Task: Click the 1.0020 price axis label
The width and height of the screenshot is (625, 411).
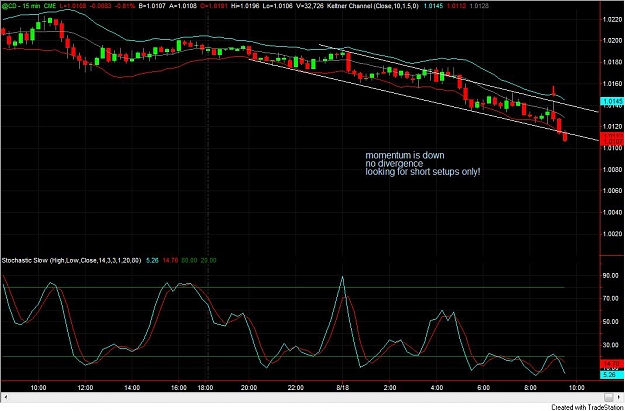Action: click(x=613, y=234)
